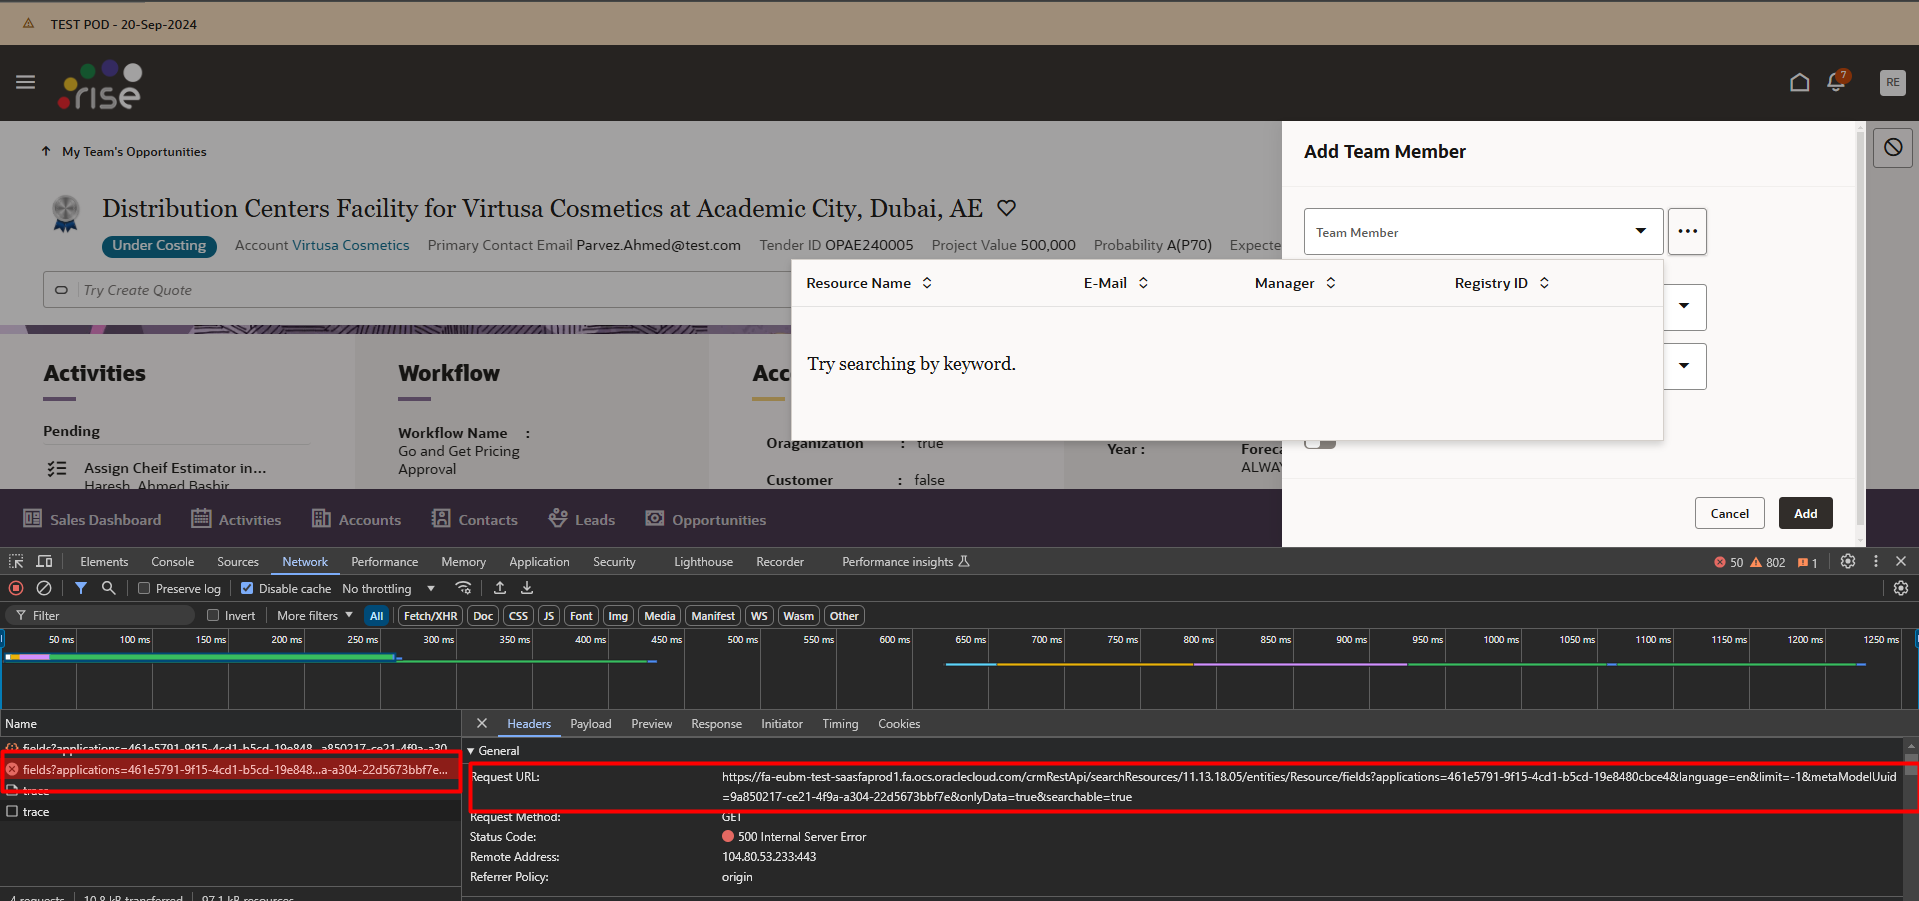This screenshot has width=1919, height=901.
Task: Filter requests by JS type
Action: 549,616
